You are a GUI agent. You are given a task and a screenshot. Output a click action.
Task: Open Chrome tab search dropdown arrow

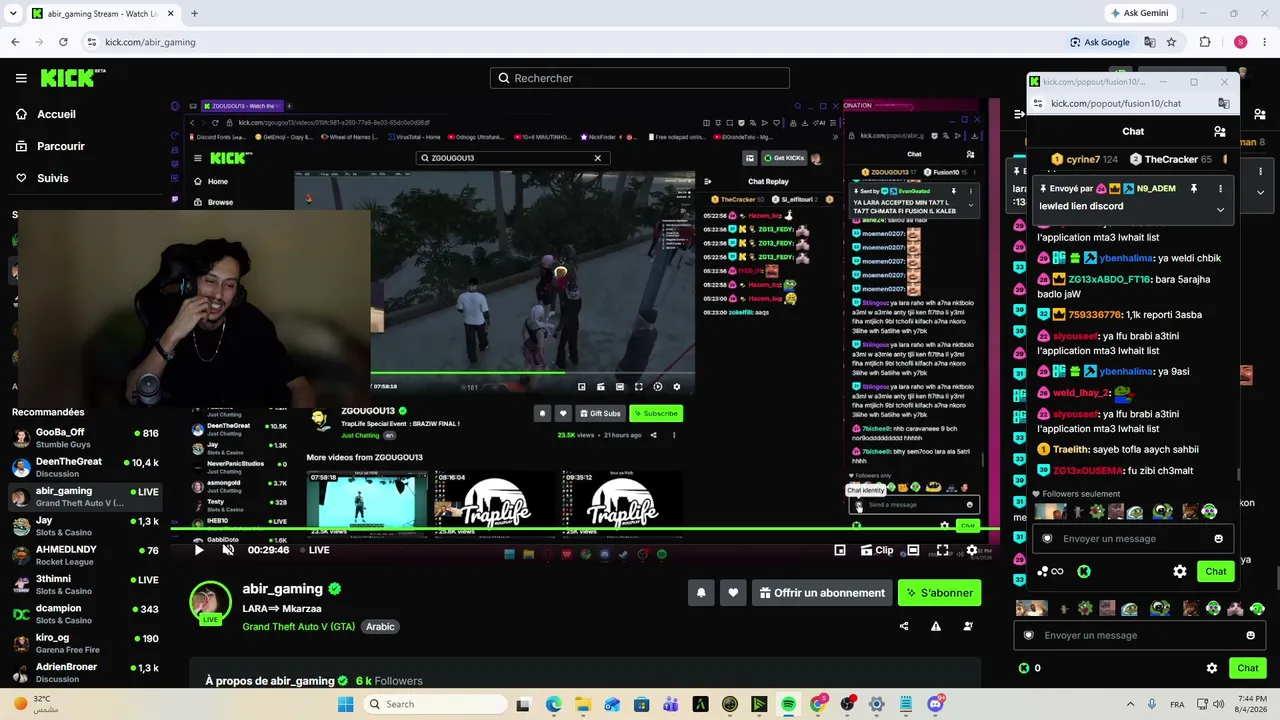click(12, 13)
